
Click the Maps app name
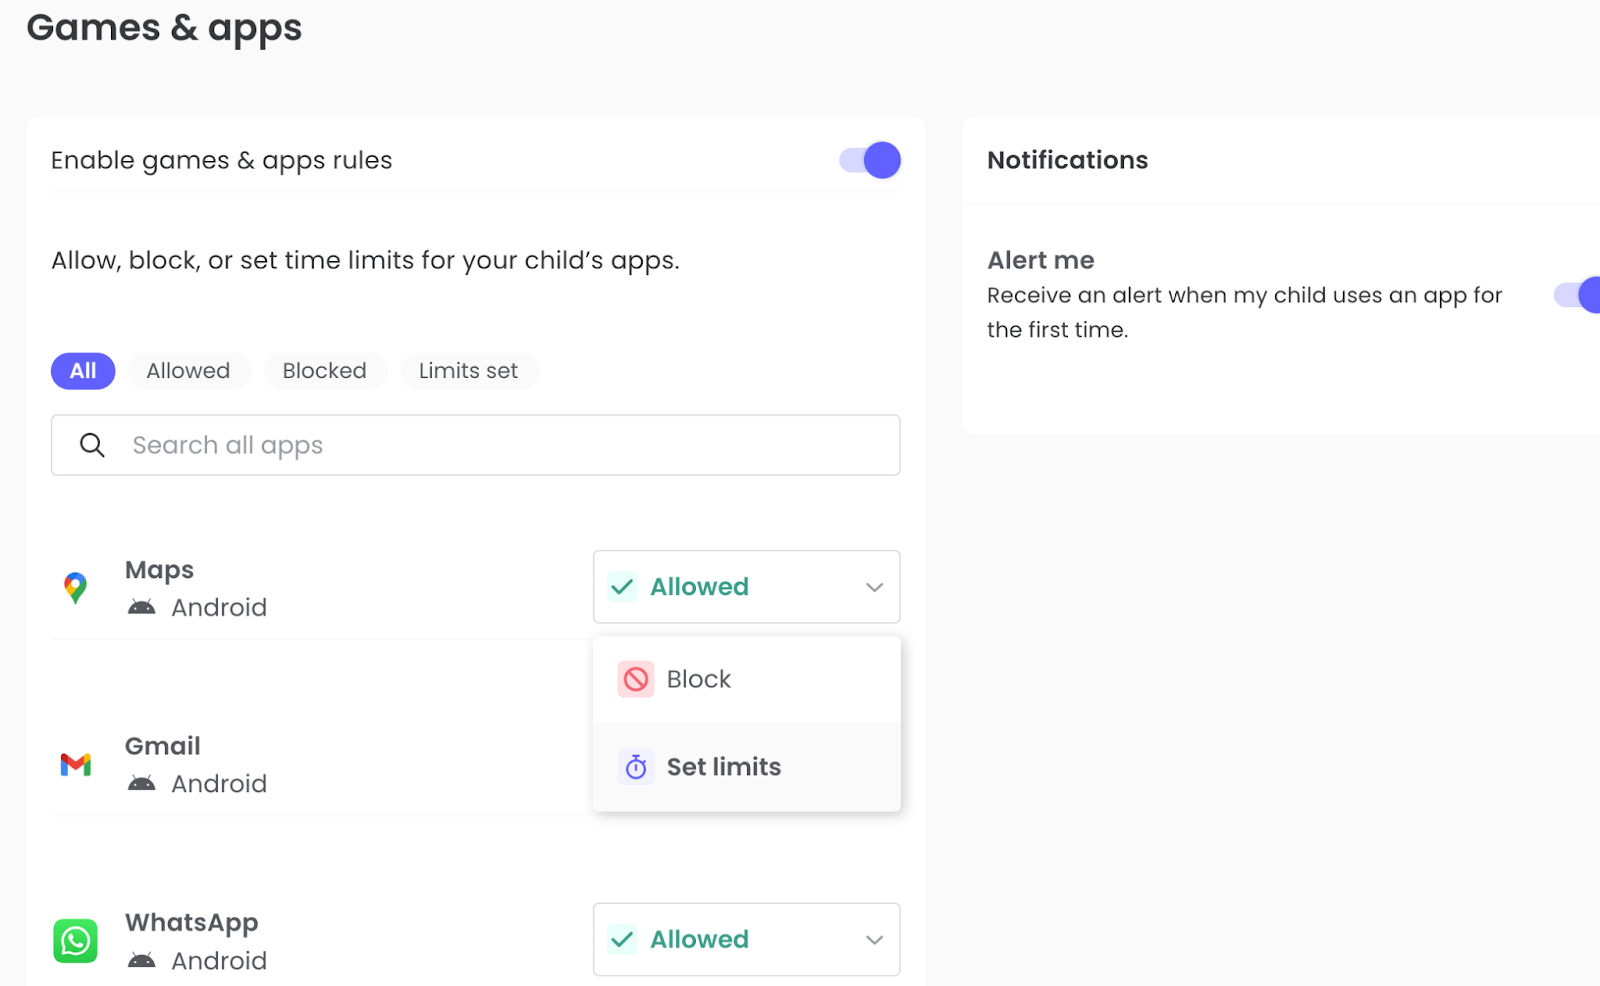point(159,570)
